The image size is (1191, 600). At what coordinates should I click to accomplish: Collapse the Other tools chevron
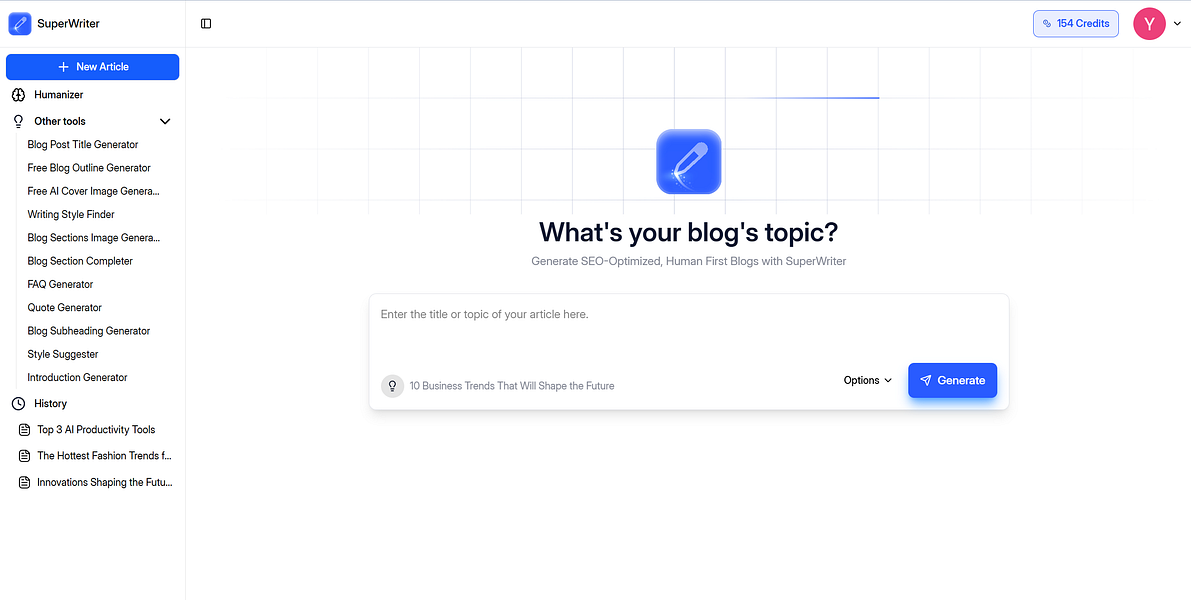[x=165, y=121]
